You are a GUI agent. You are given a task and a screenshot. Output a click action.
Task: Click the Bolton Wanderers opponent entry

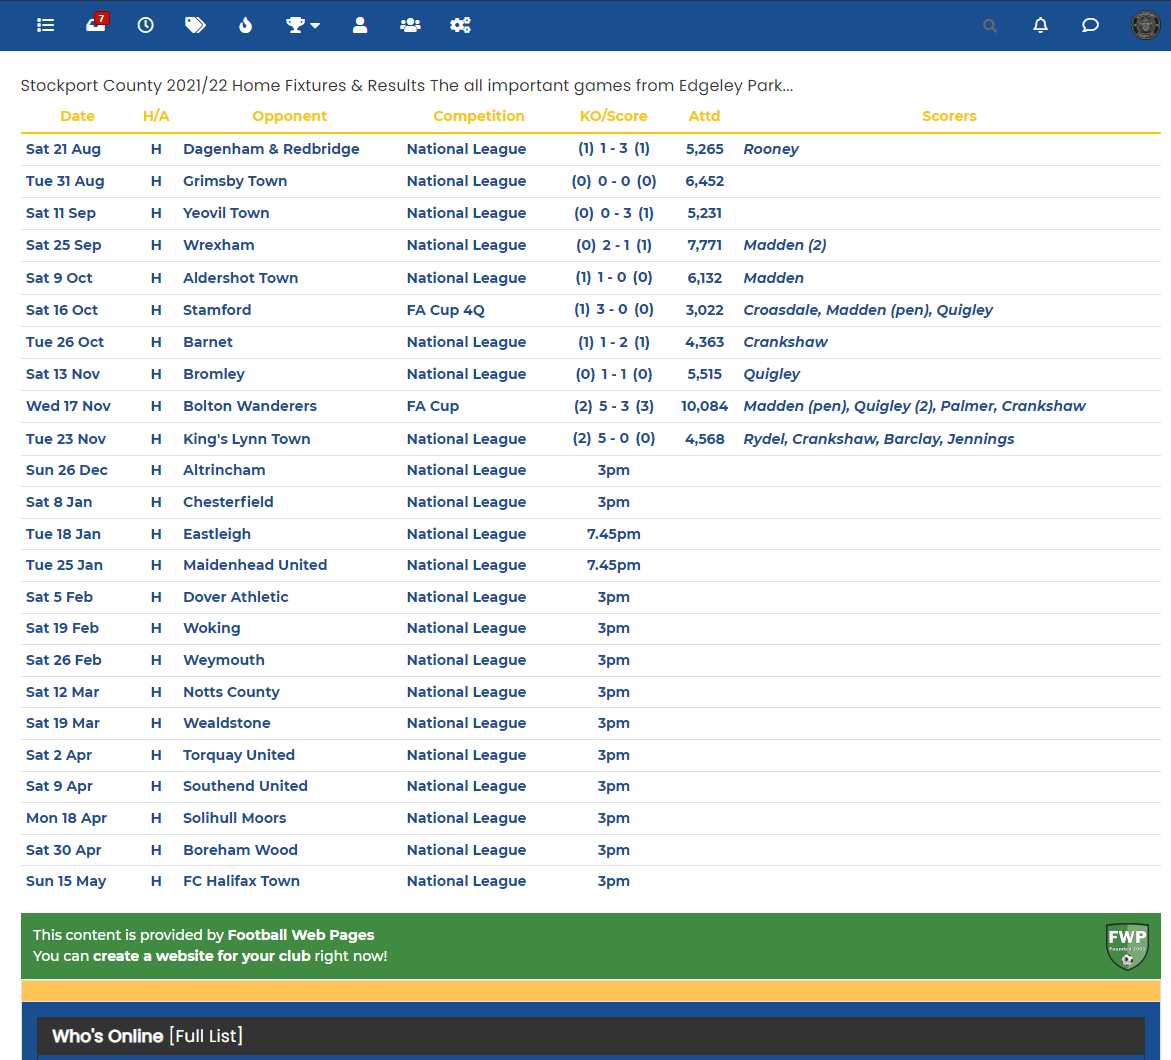coord(250,406)
